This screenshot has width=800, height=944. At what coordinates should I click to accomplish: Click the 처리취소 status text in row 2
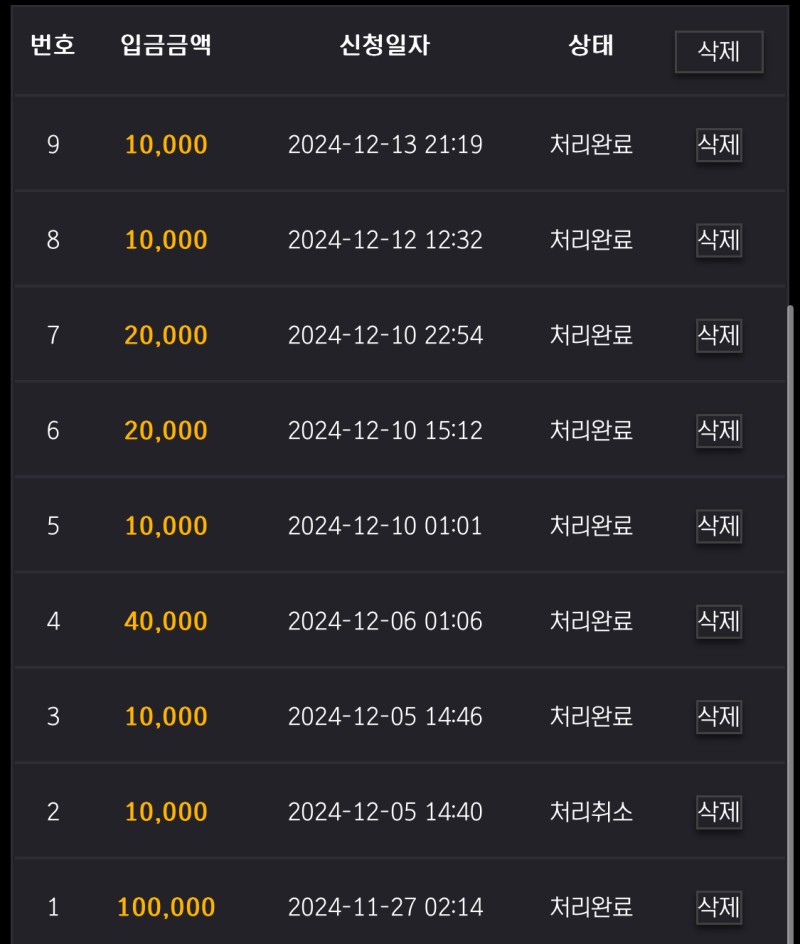tap(591, 812)
